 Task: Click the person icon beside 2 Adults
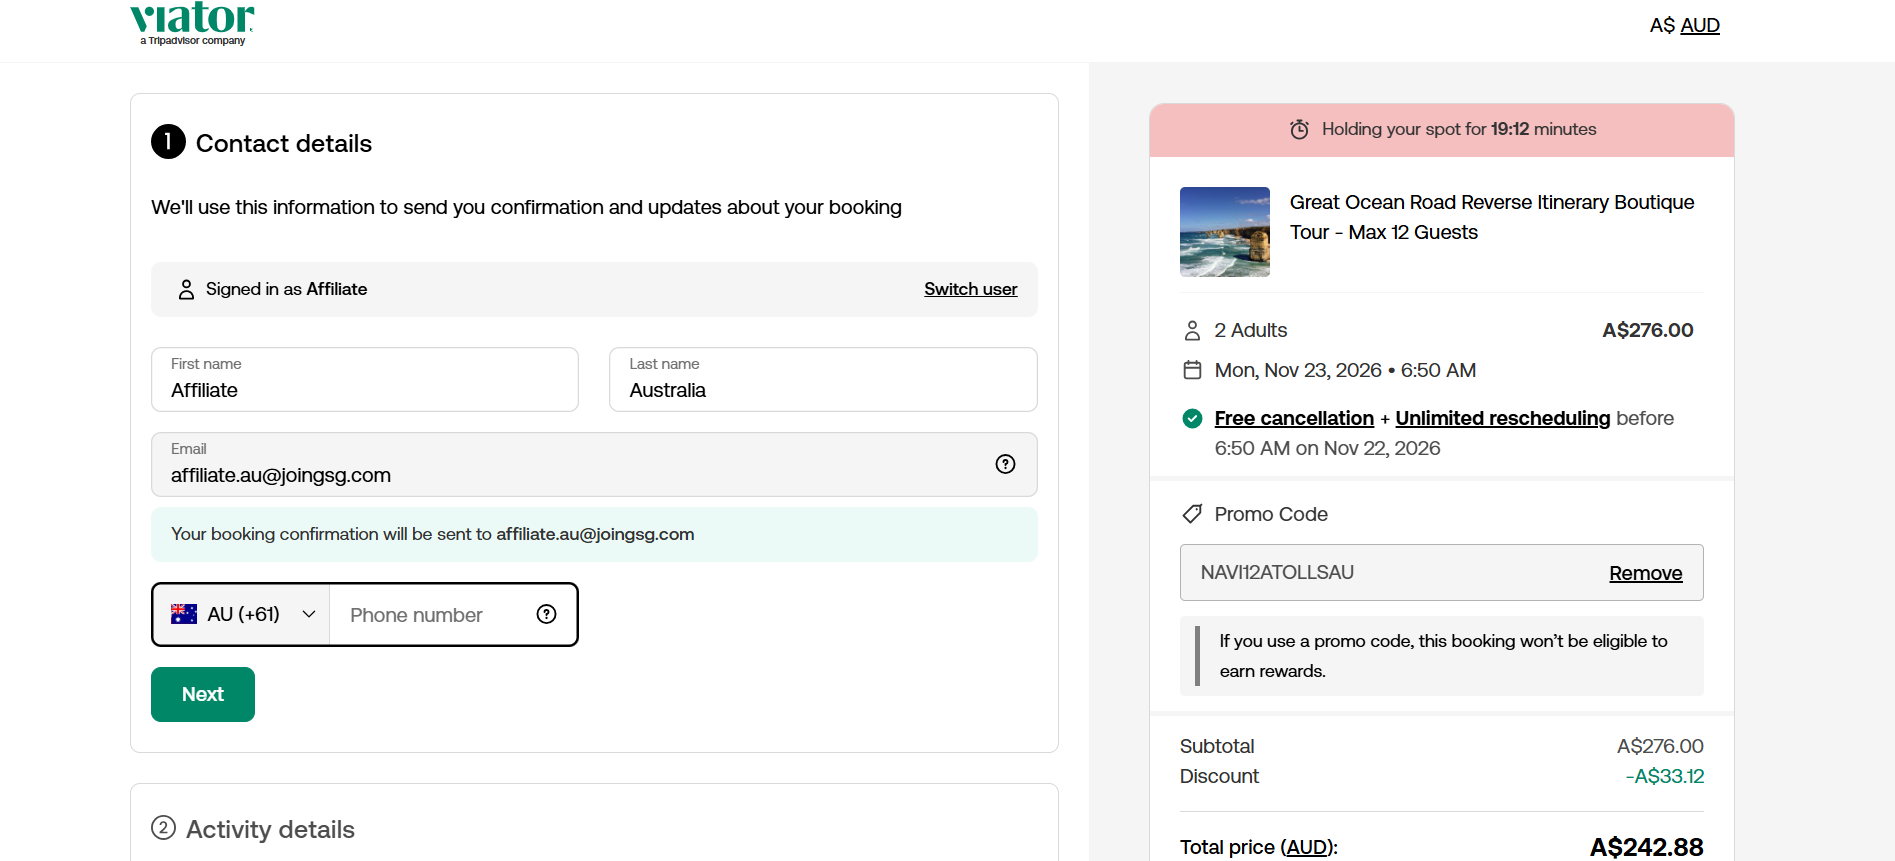point(1192,330)
